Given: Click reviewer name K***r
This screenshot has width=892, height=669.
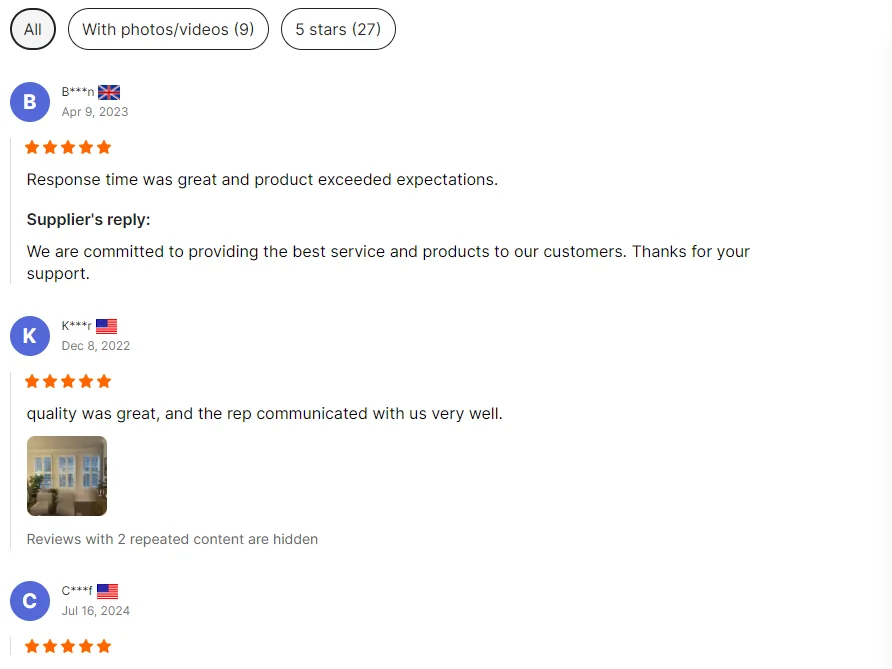Looking at the screenshot, I should (77, 326).
